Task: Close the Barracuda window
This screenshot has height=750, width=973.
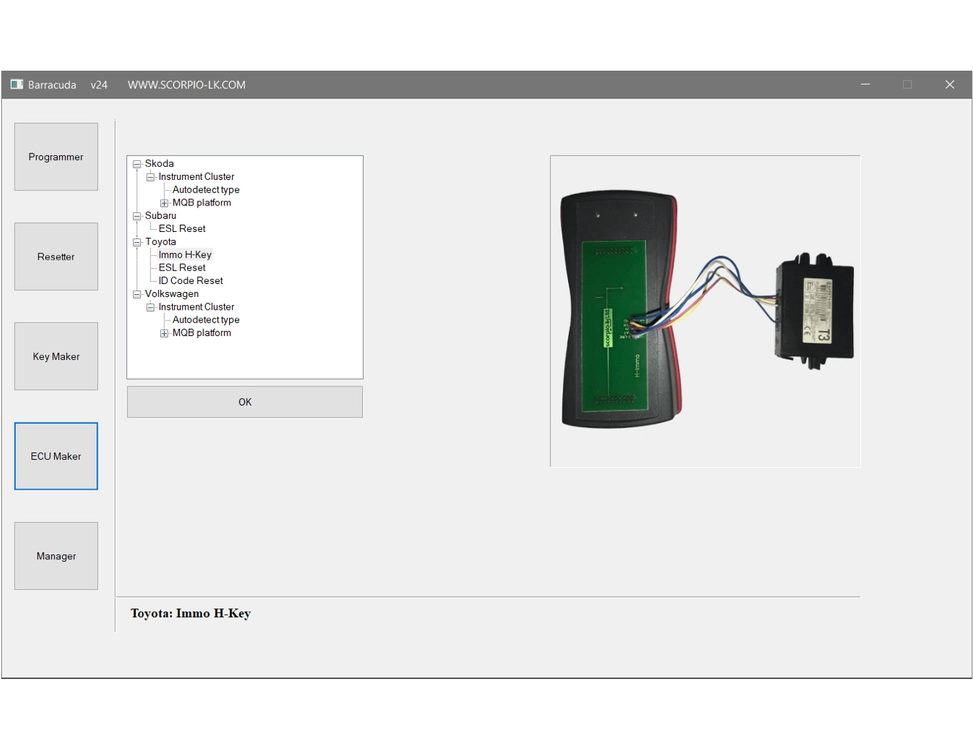Action: (949, 84)
